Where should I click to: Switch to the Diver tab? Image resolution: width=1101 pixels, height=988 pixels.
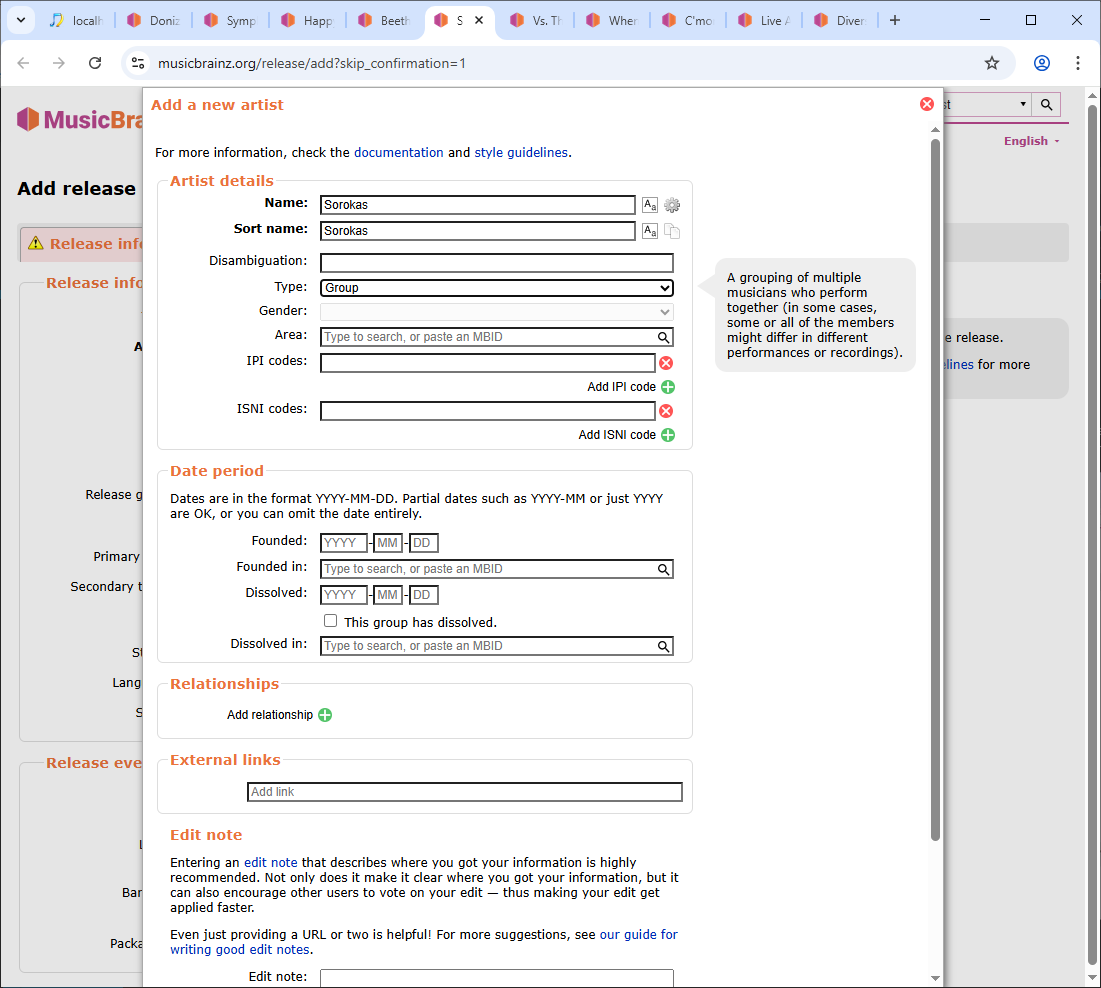click(840, 20)
